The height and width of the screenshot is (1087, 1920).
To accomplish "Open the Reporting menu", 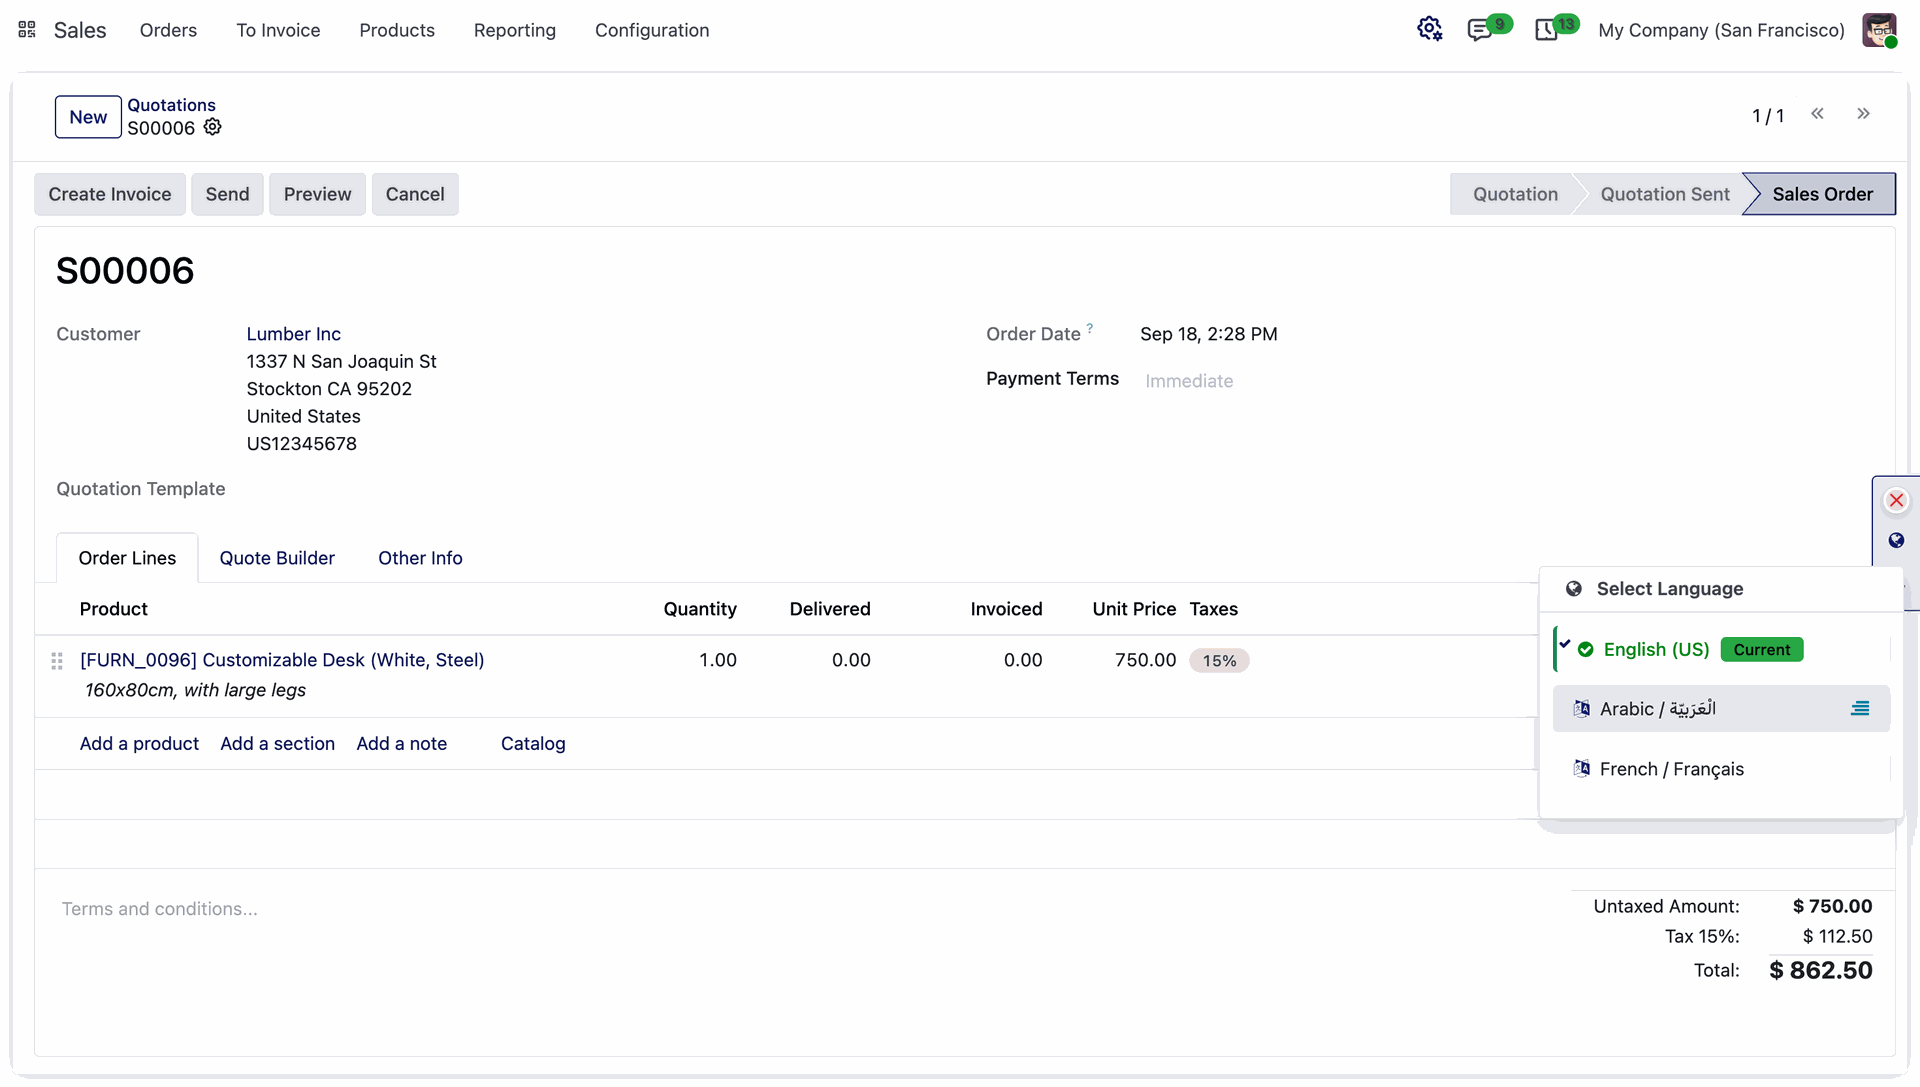I will [515, 30].
